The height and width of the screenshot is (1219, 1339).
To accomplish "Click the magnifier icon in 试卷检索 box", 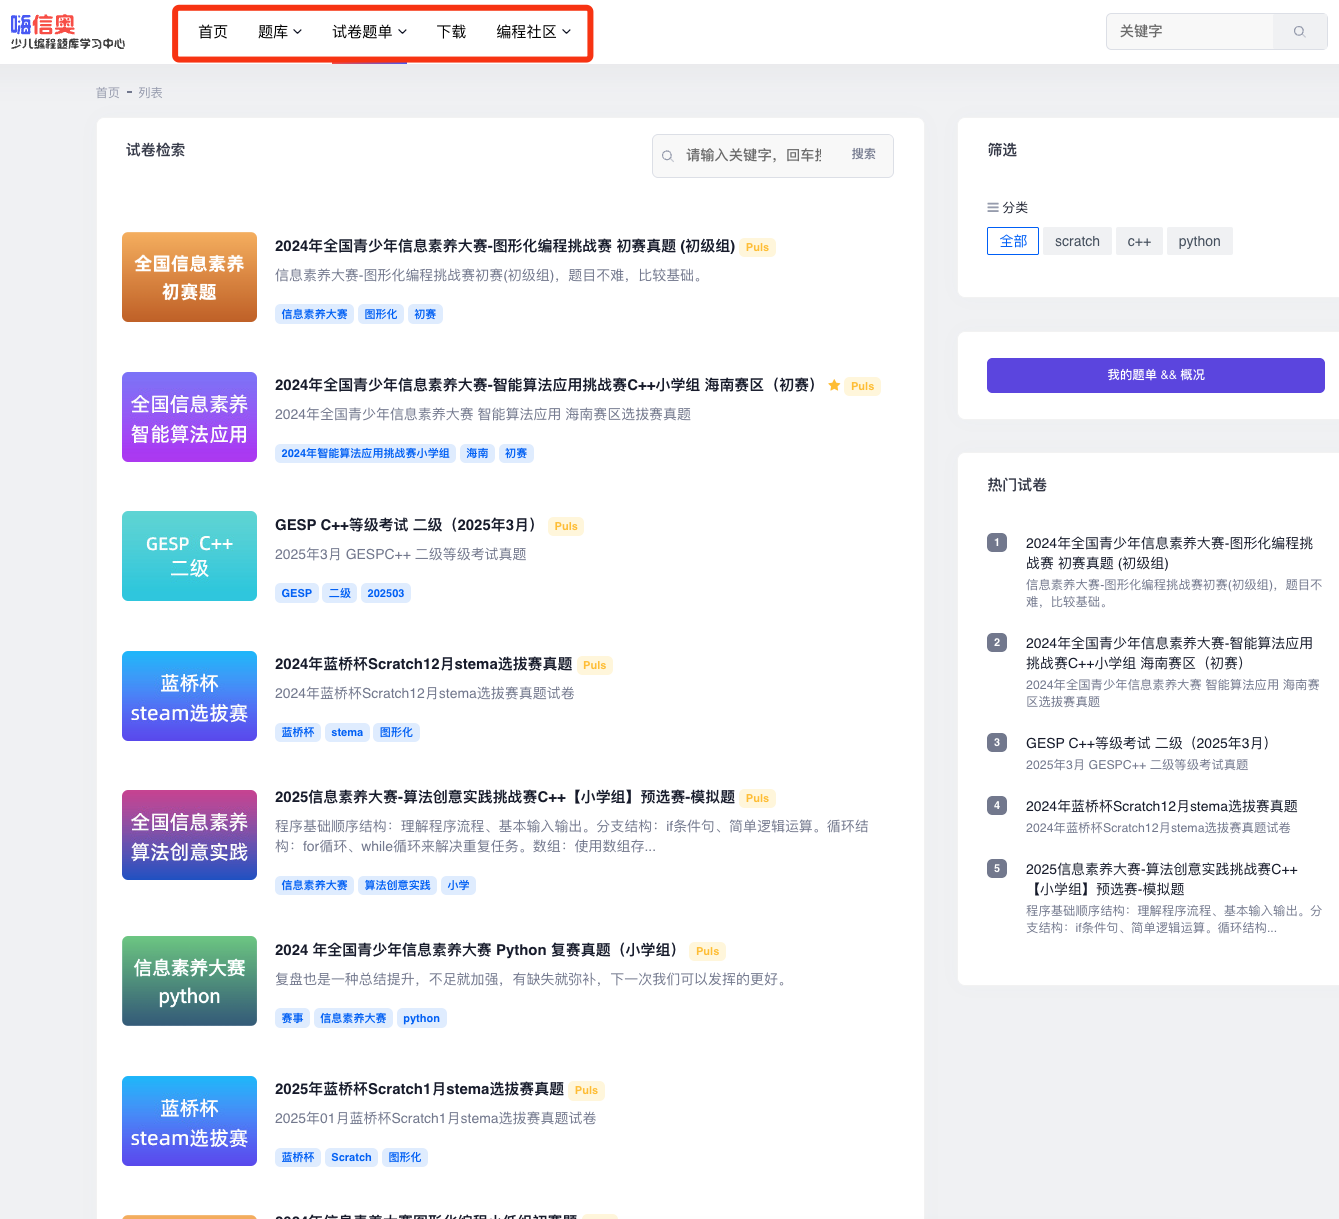I will click(x=668, y=156).
